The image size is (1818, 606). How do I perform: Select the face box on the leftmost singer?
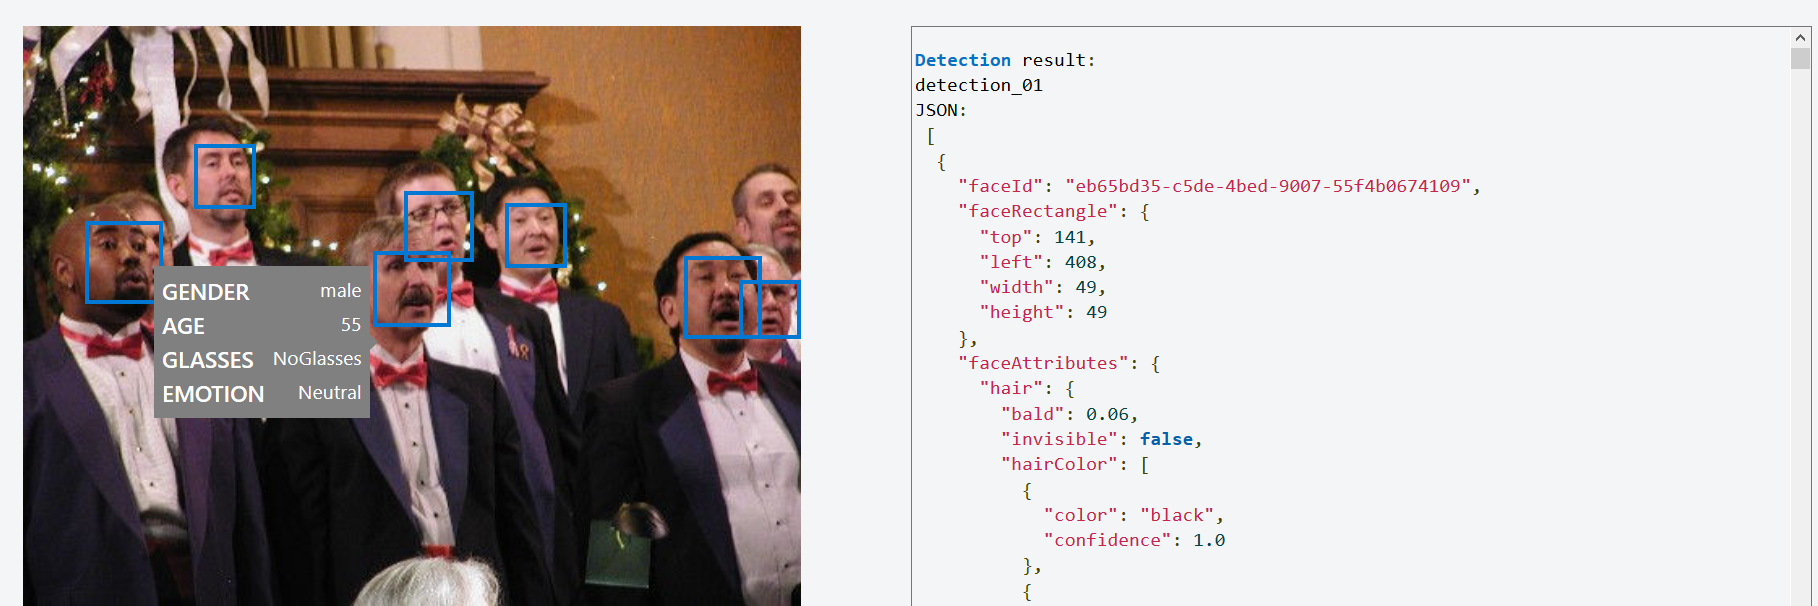click(x=124, y=262)
